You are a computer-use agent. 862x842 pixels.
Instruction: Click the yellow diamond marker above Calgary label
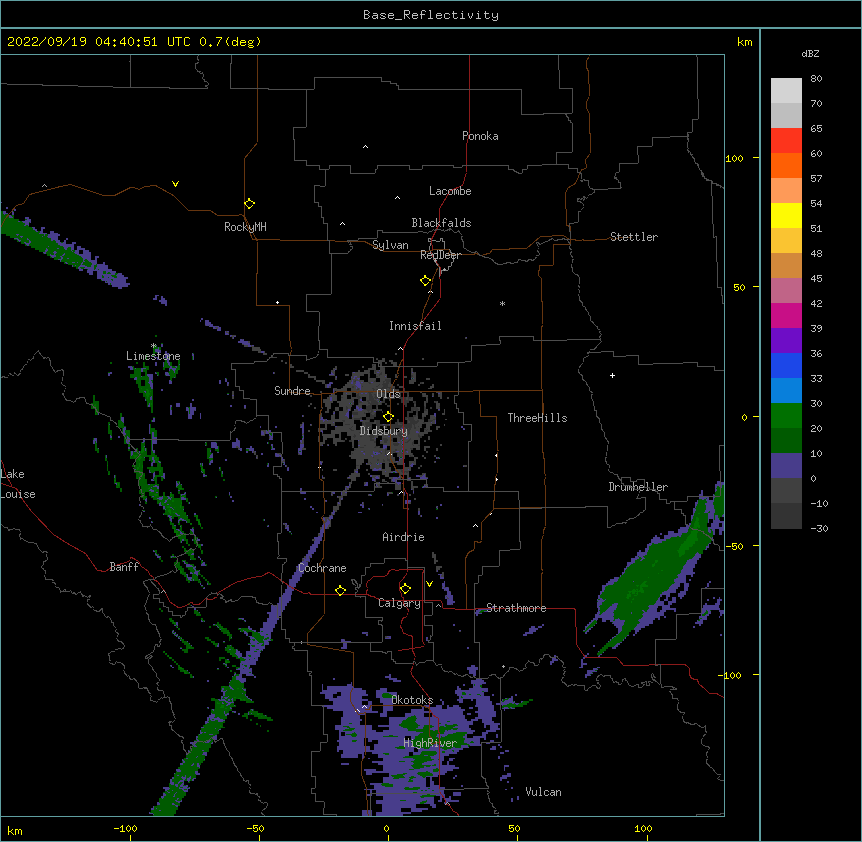point(405,589)
